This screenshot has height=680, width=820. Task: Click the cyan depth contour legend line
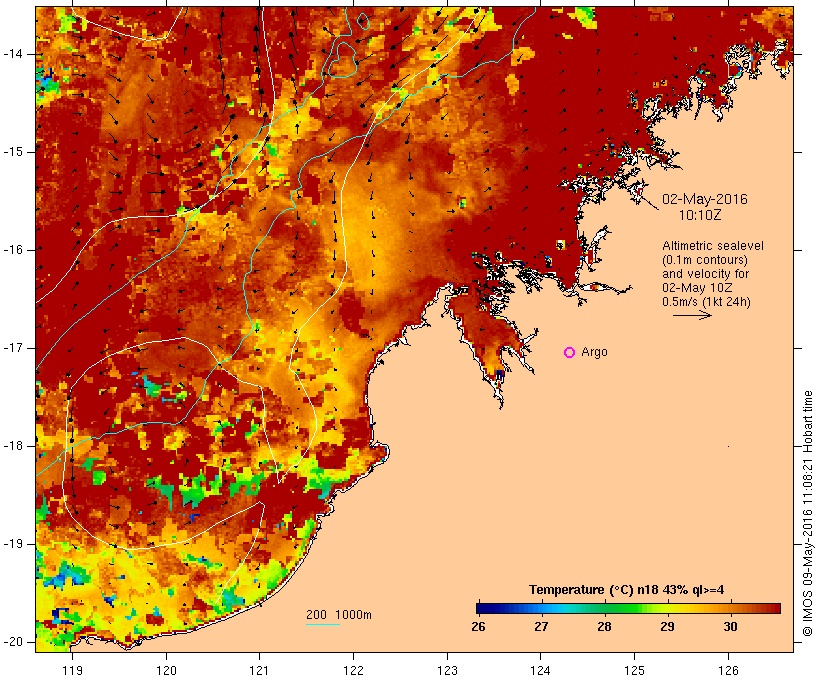point(323,624)
